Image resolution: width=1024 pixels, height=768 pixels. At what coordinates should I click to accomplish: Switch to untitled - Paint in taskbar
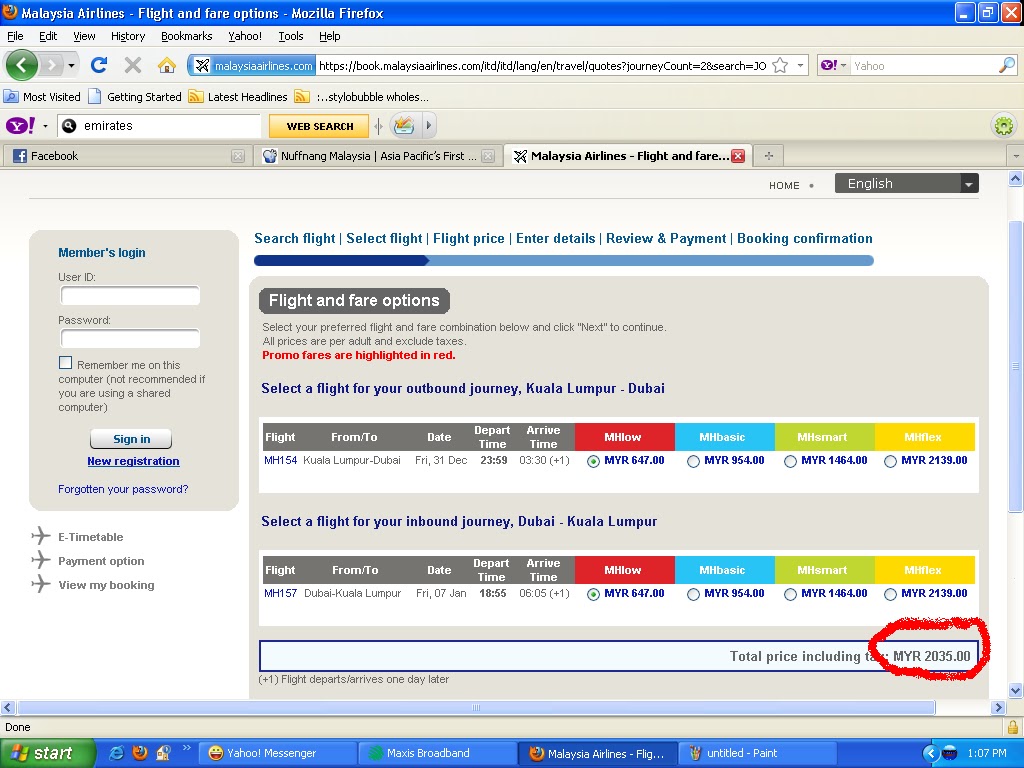click(757, 753)
